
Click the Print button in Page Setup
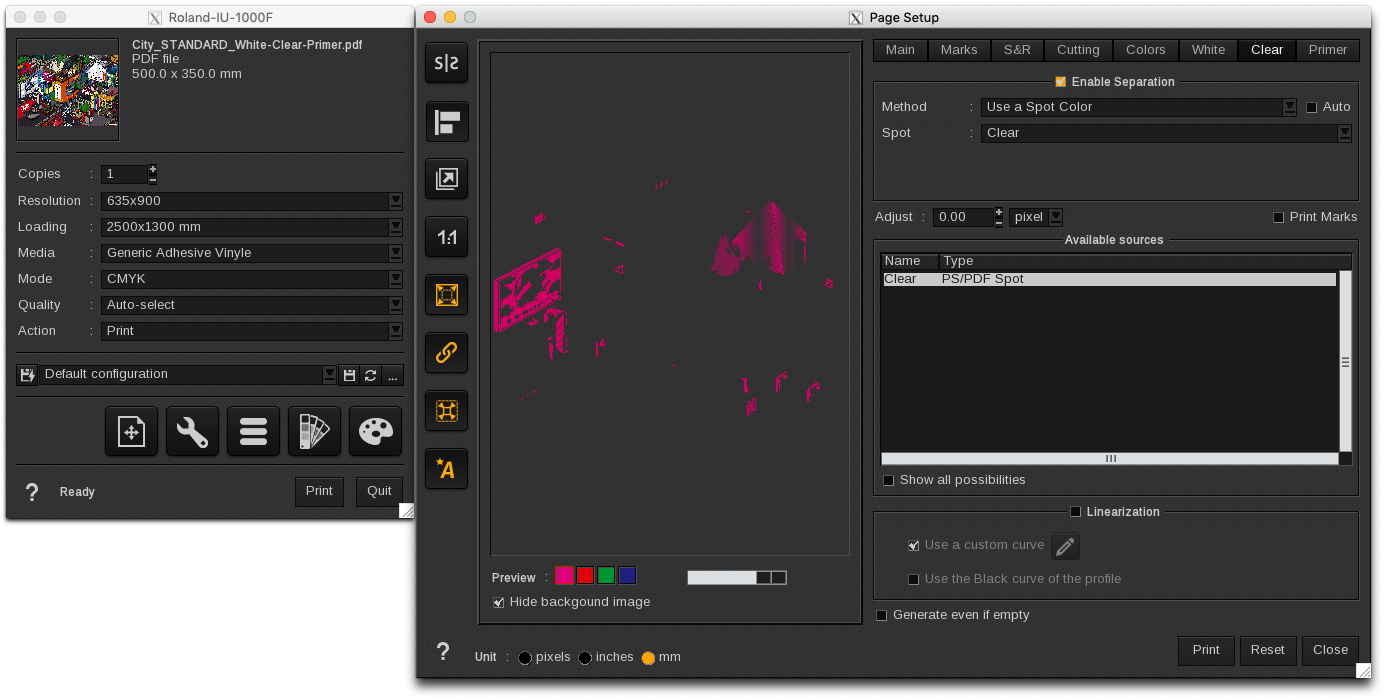[1205, 650]
